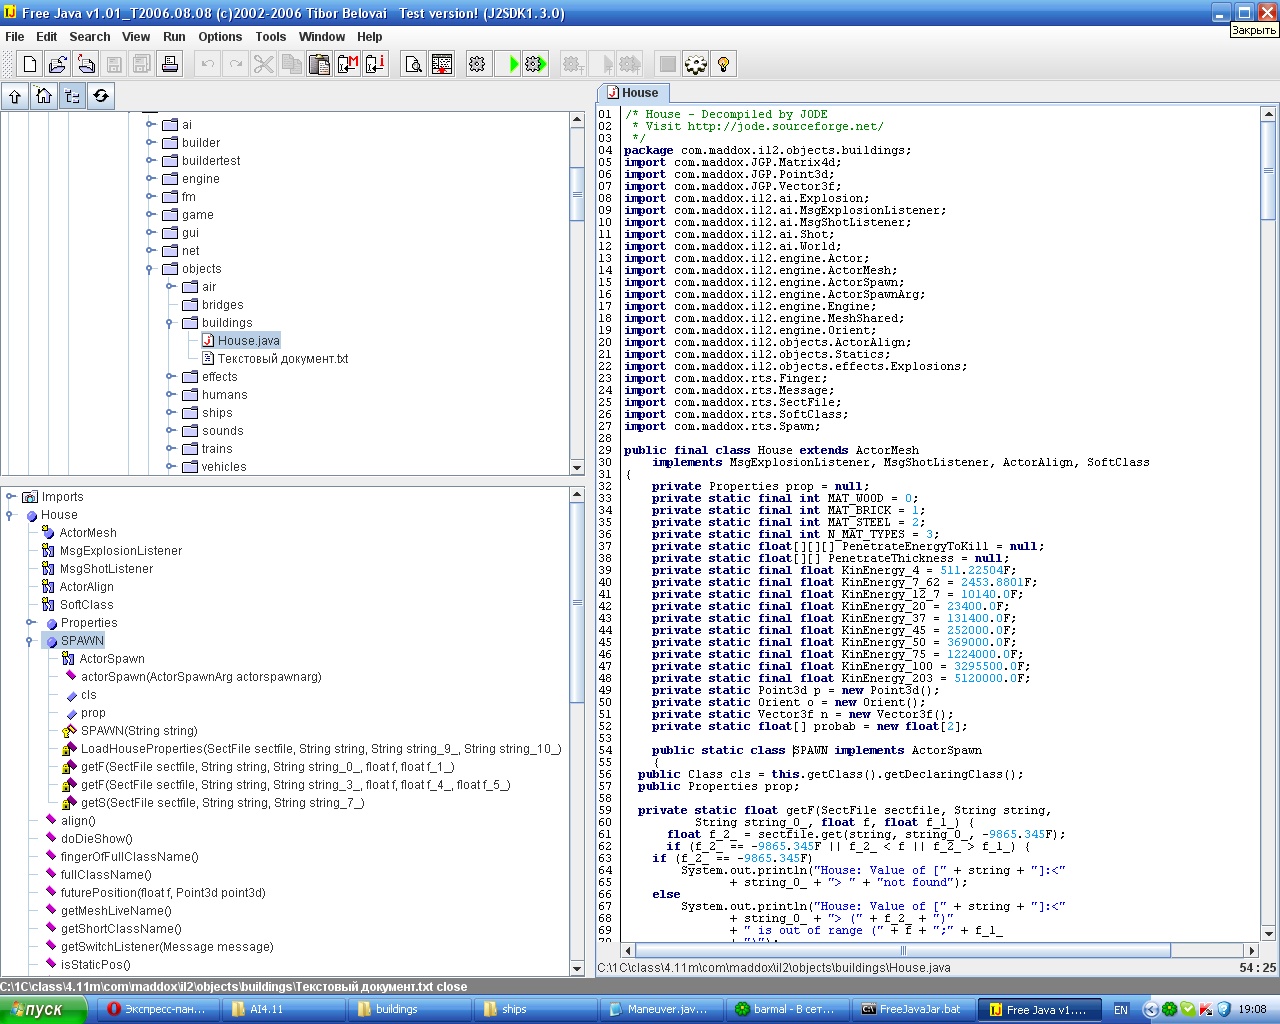Image resolution: width=1280 pixels, height=1024 pixels.
Task: Click the Print toolbar icon
Action: [x=170, y=64]
